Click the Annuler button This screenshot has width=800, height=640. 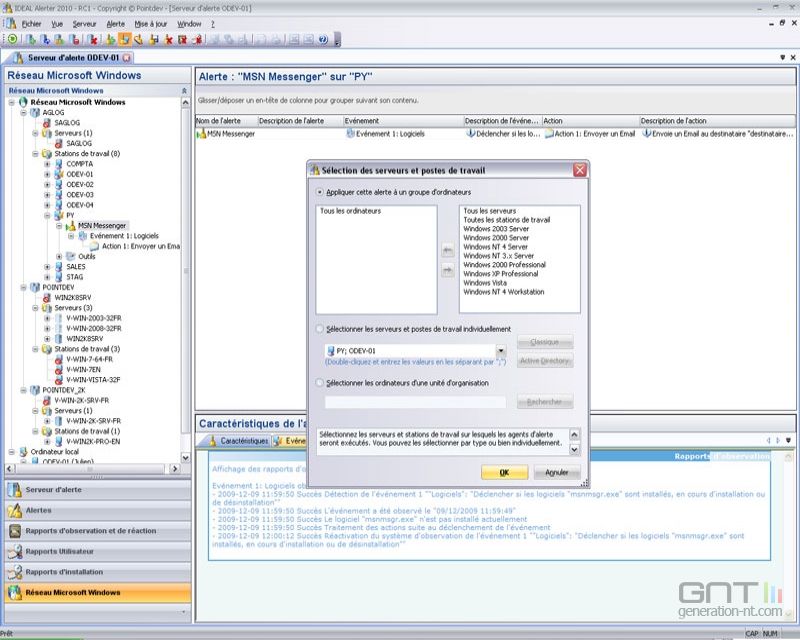(557, 473)
